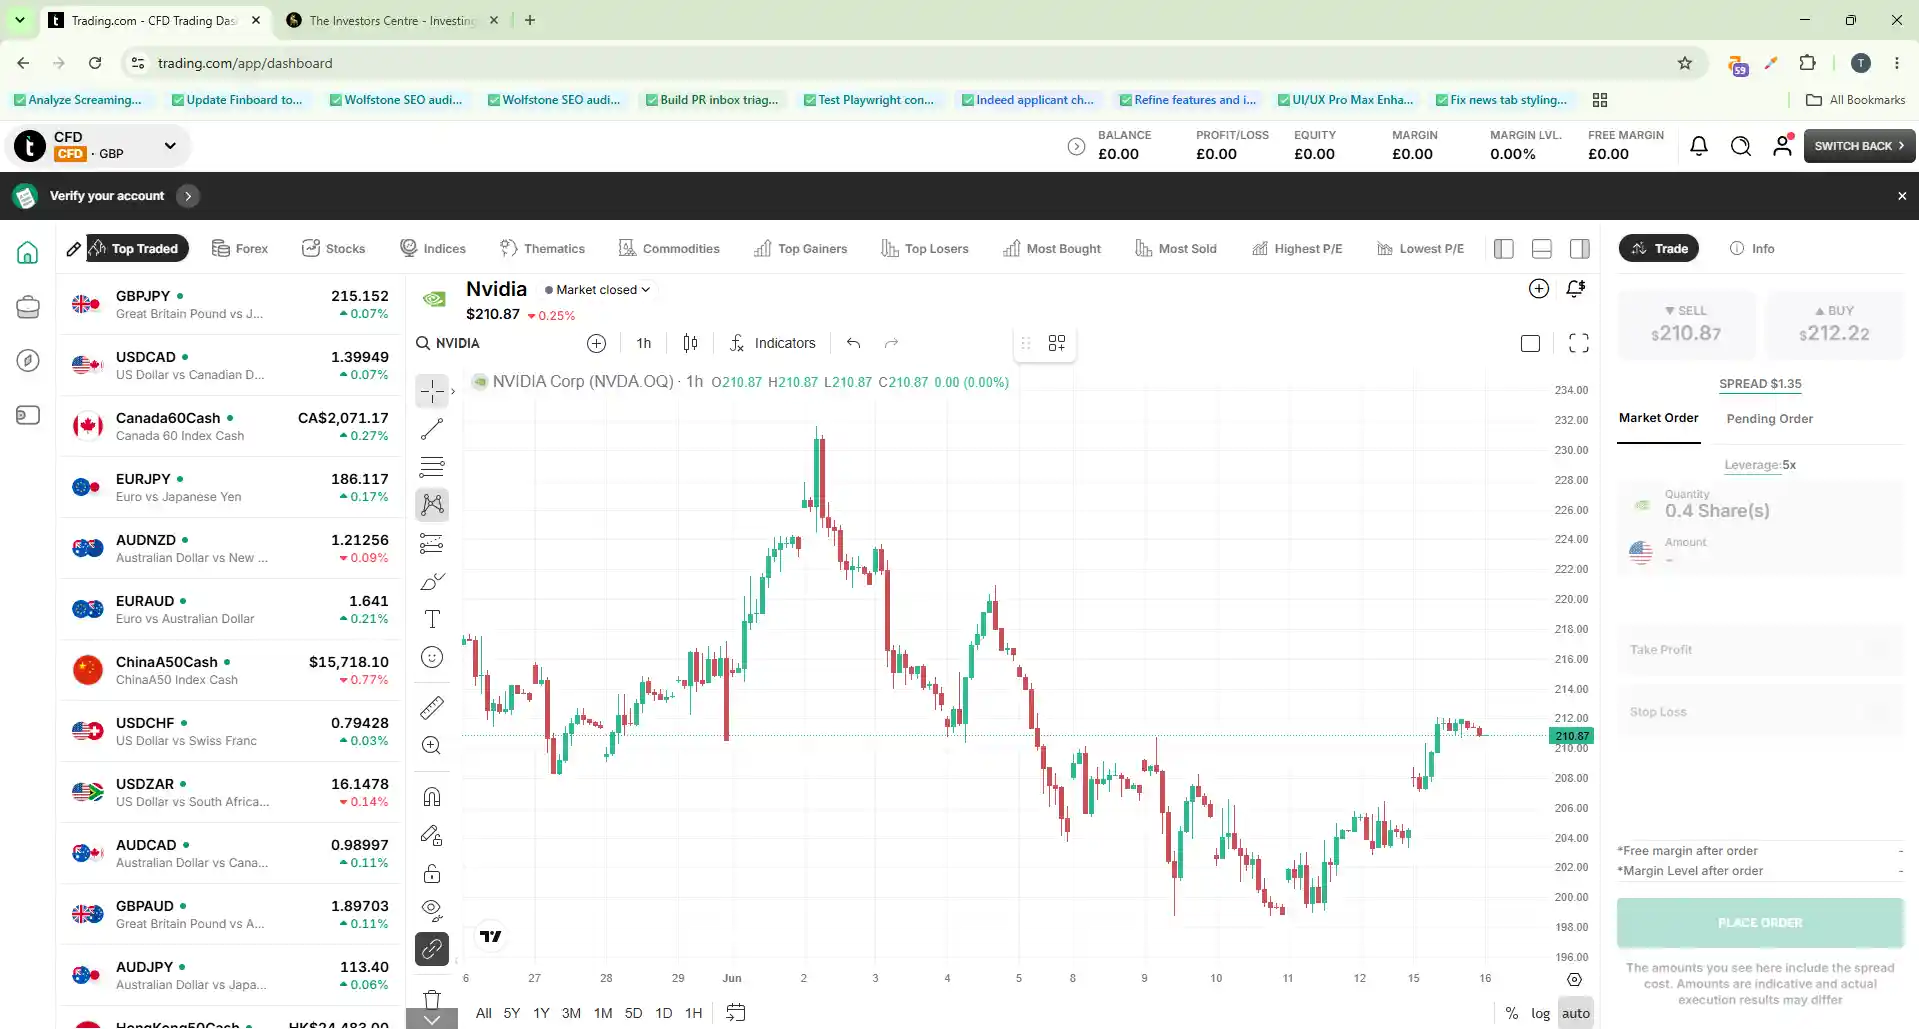Select the ruler measure tool
Viewport: 1919px width, 1029px height.
432,707
